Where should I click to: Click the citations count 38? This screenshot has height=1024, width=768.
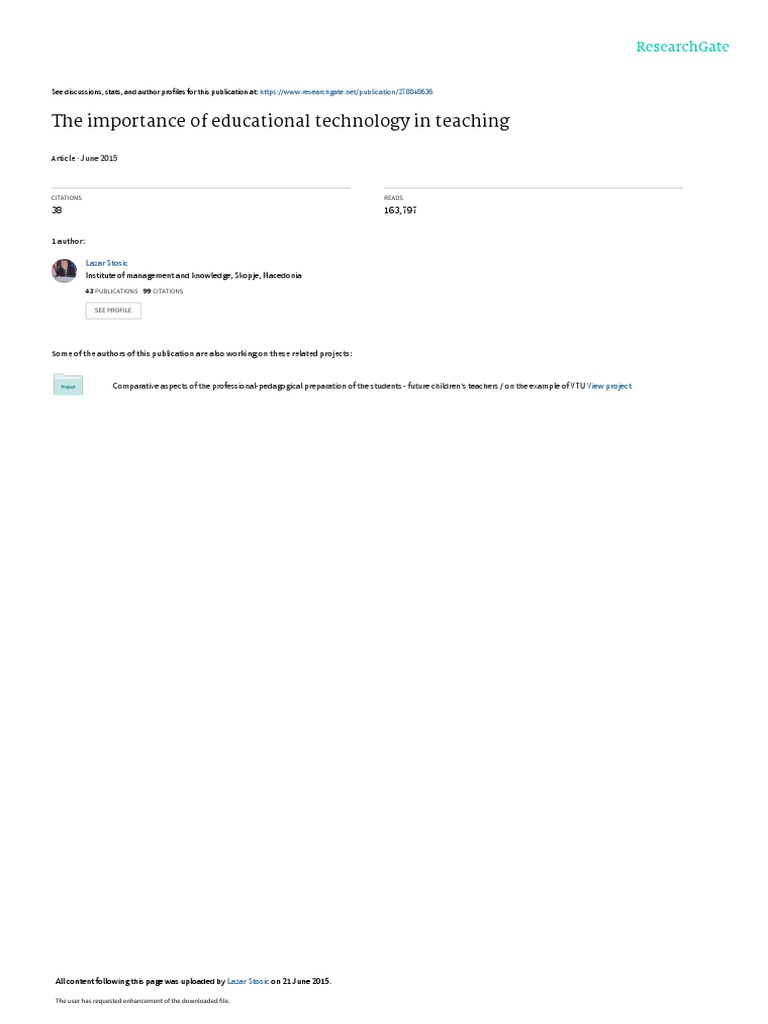[x=57, y=210]
